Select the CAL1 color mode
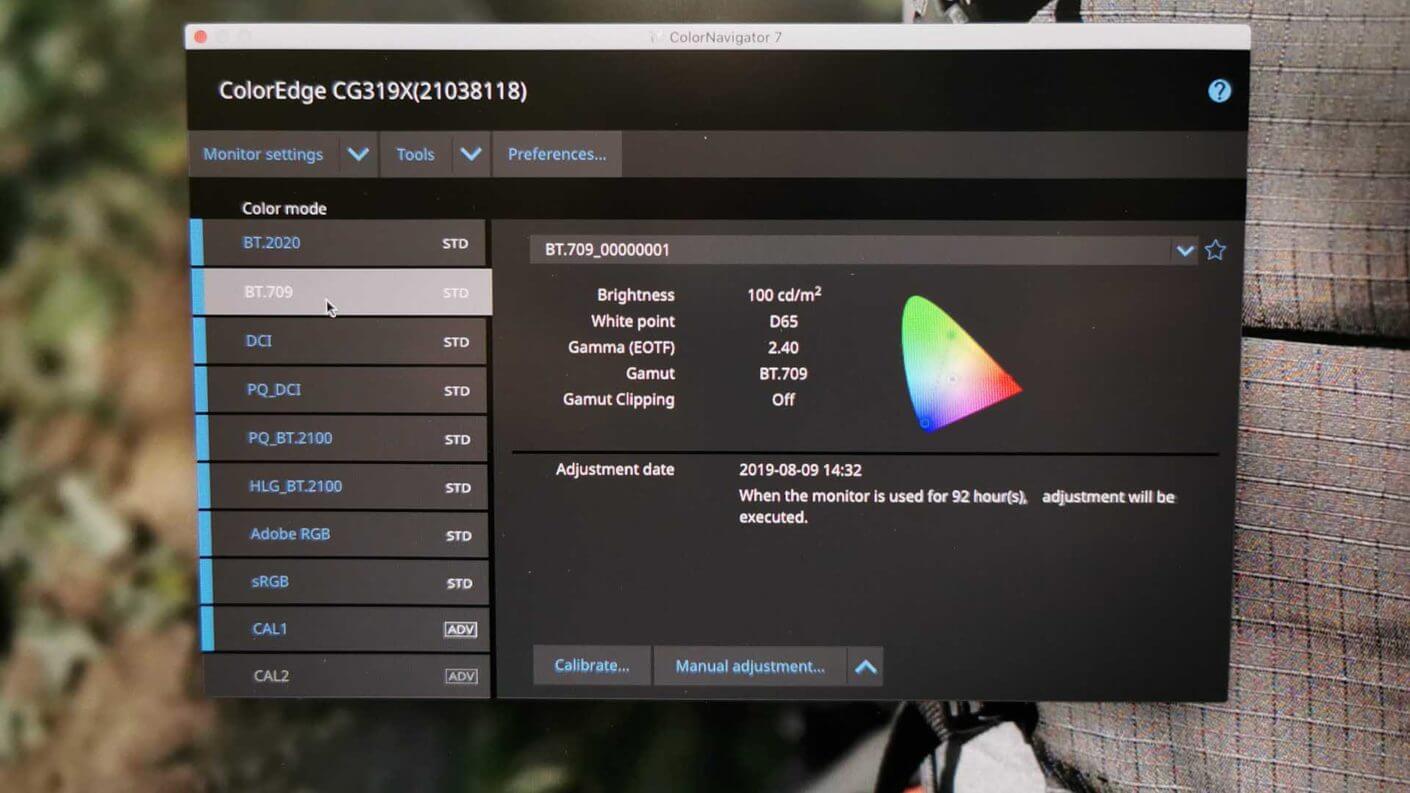This screenshot has width=1410, height=793. coord(346,629)
